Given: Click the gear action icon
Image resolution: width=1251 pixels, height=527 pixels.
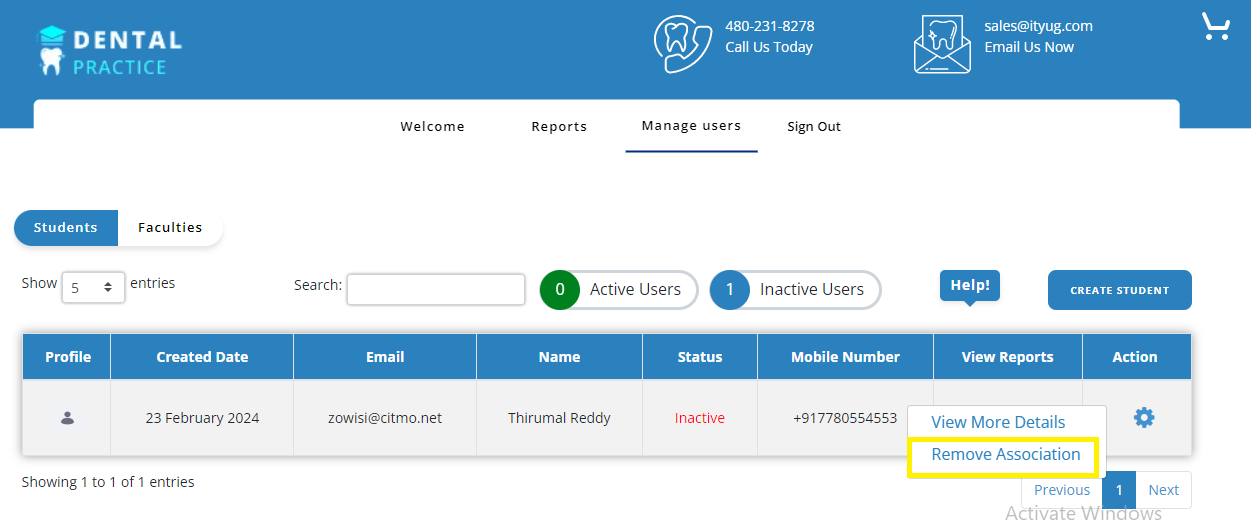Looking at the screenshot, I should click(x=1144, y=418).
